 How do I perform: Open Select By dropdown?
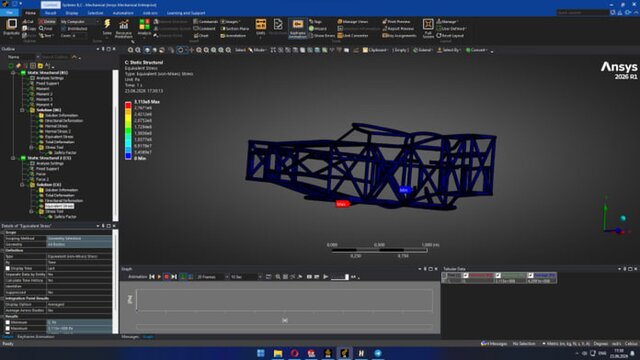449,50
